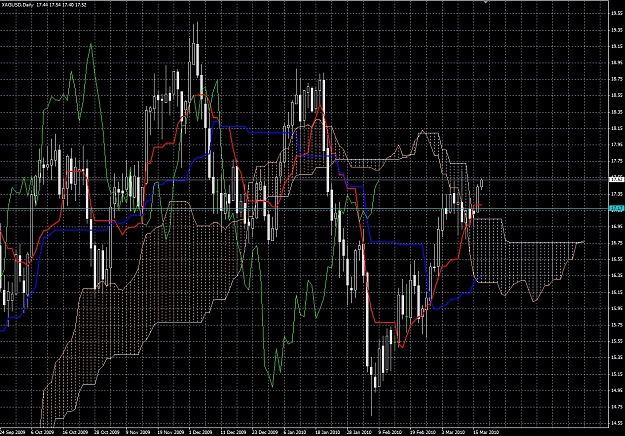Select the chart shift triangle marker on top edge
The height and width of the screenshot is (436, 625).
[486, 2]
